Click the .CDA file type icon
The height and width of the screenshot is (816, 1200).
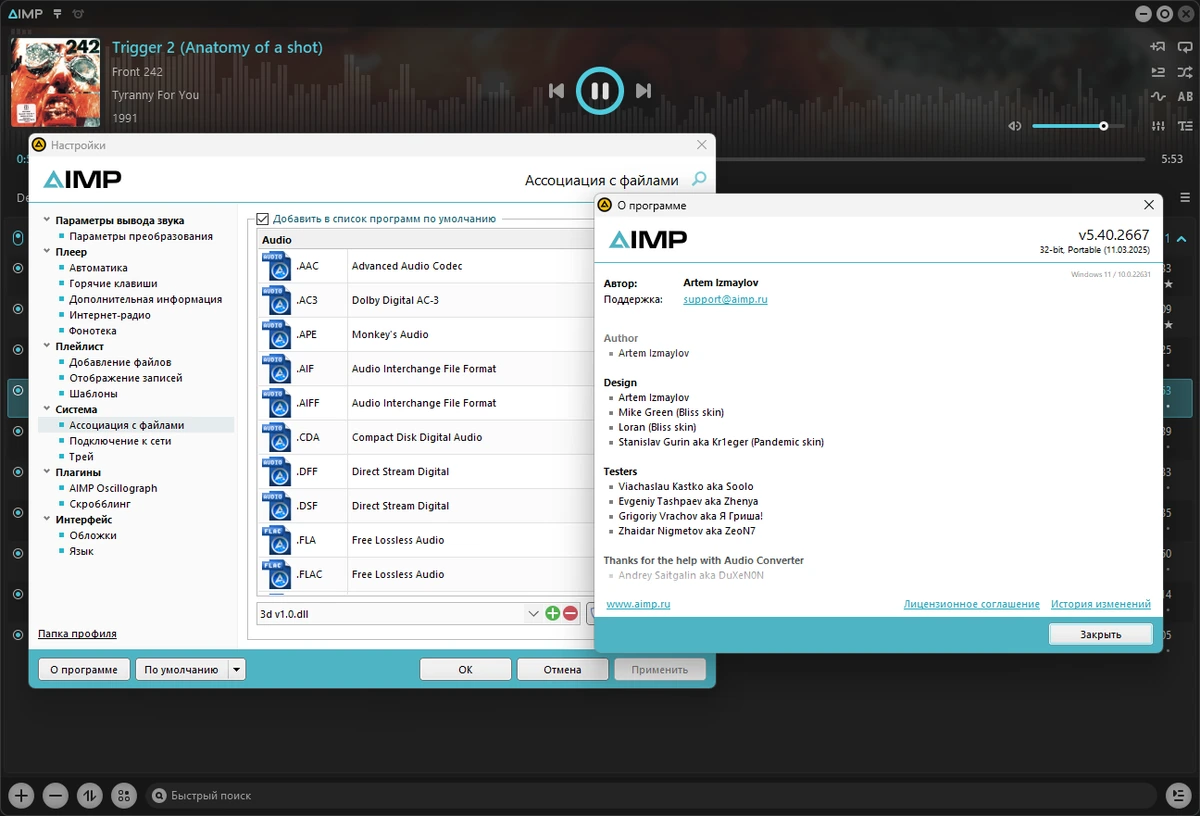pyautogui.click(x=276, y=437)
